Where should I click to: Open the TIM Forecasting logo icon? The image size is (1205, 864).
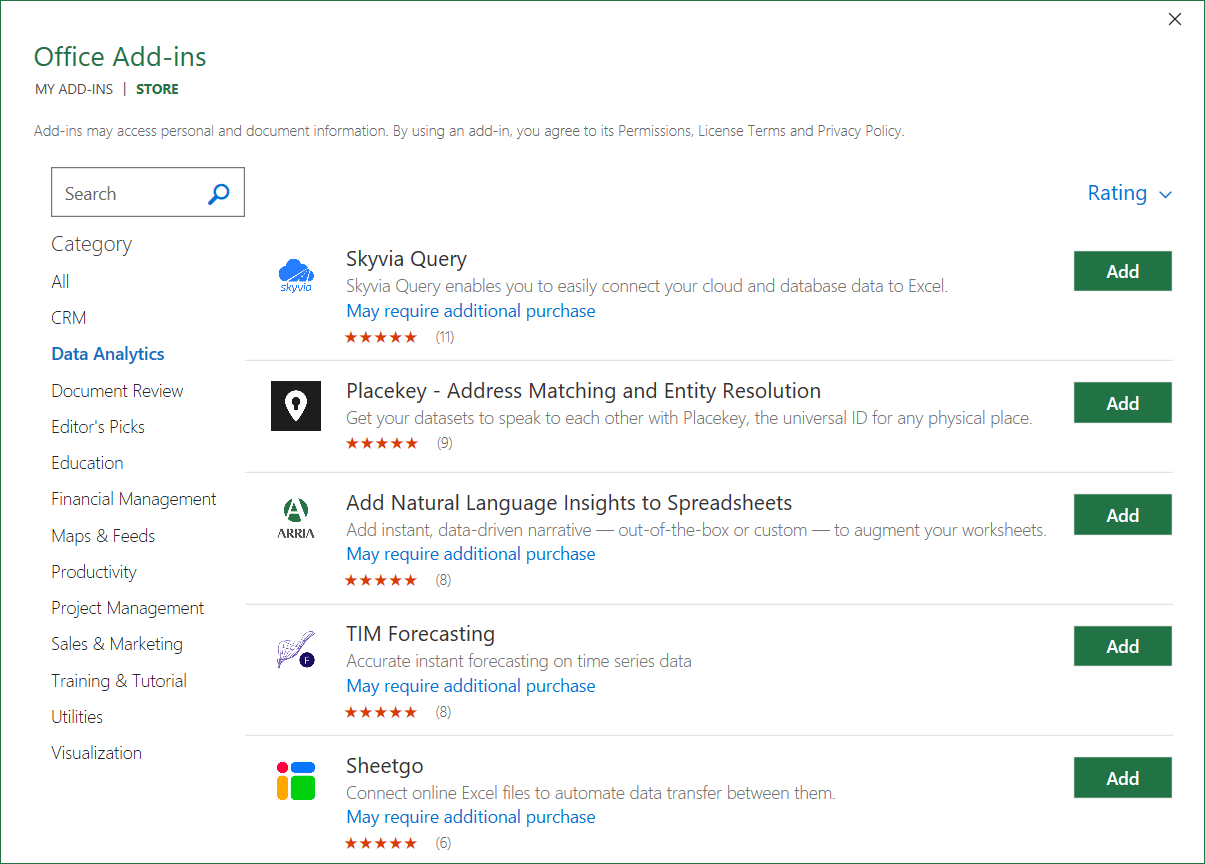click(296, 649)
